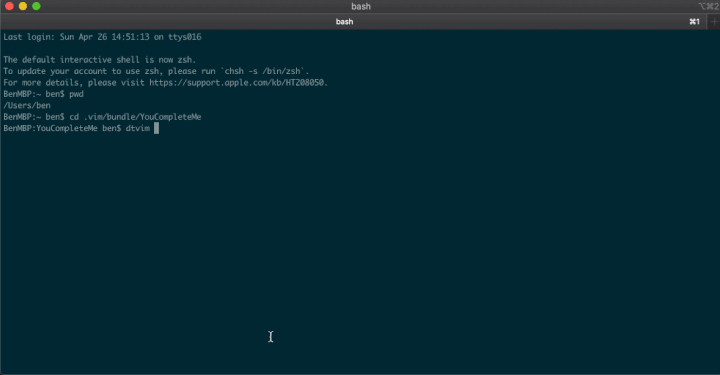Image resolution: width=720 pixels, height=375 pixels.
Task: Click the first BenMBP:~ ben$ prompt
Action: [x=34, y=94]
